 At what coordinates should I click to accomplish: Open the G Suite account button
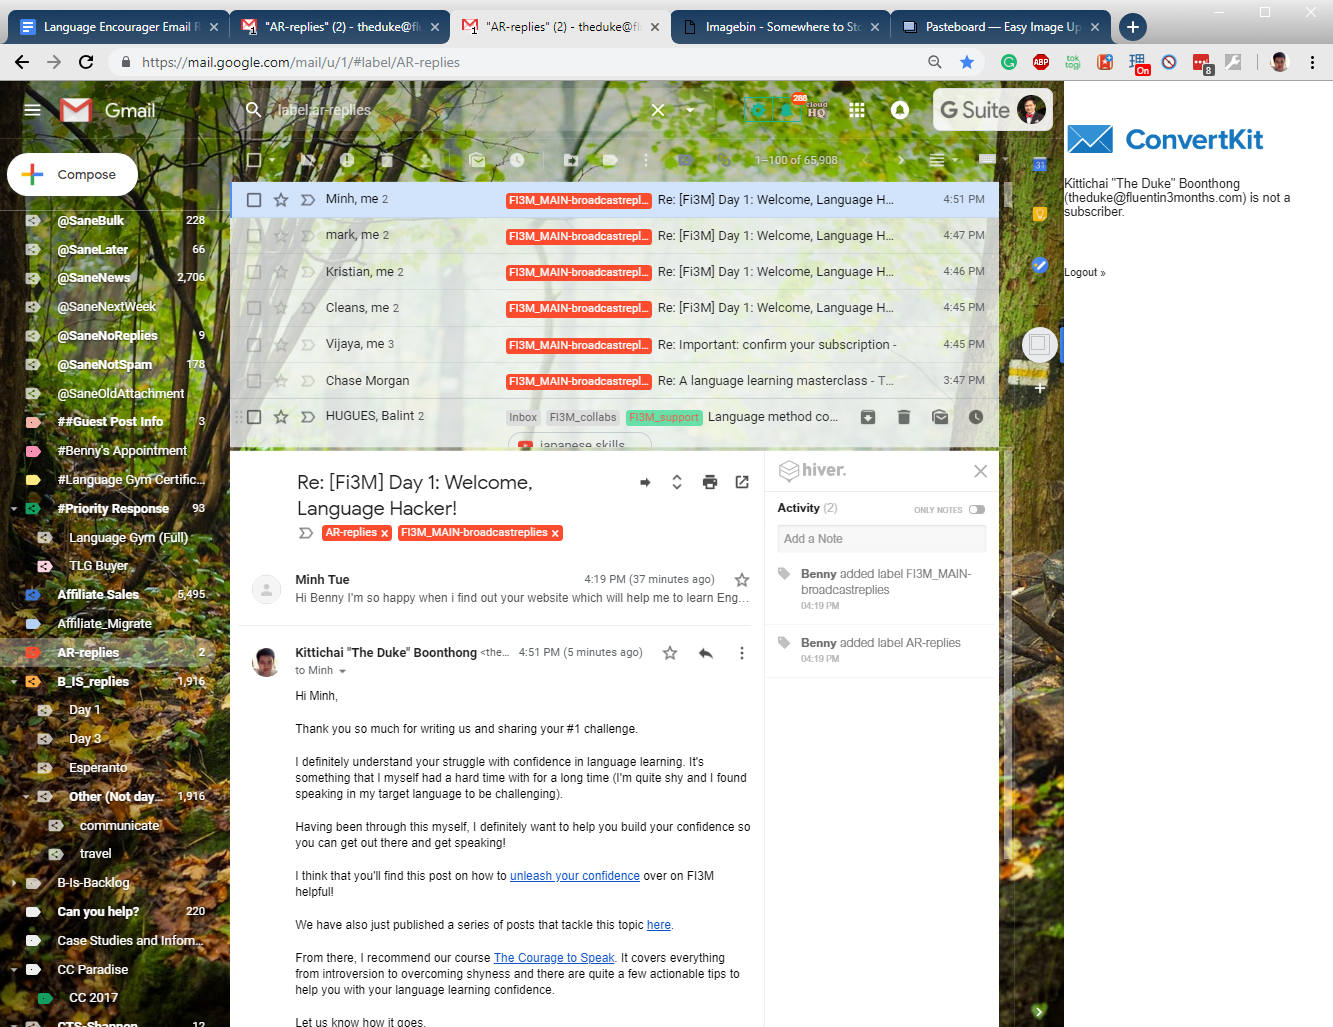point(993,110)
